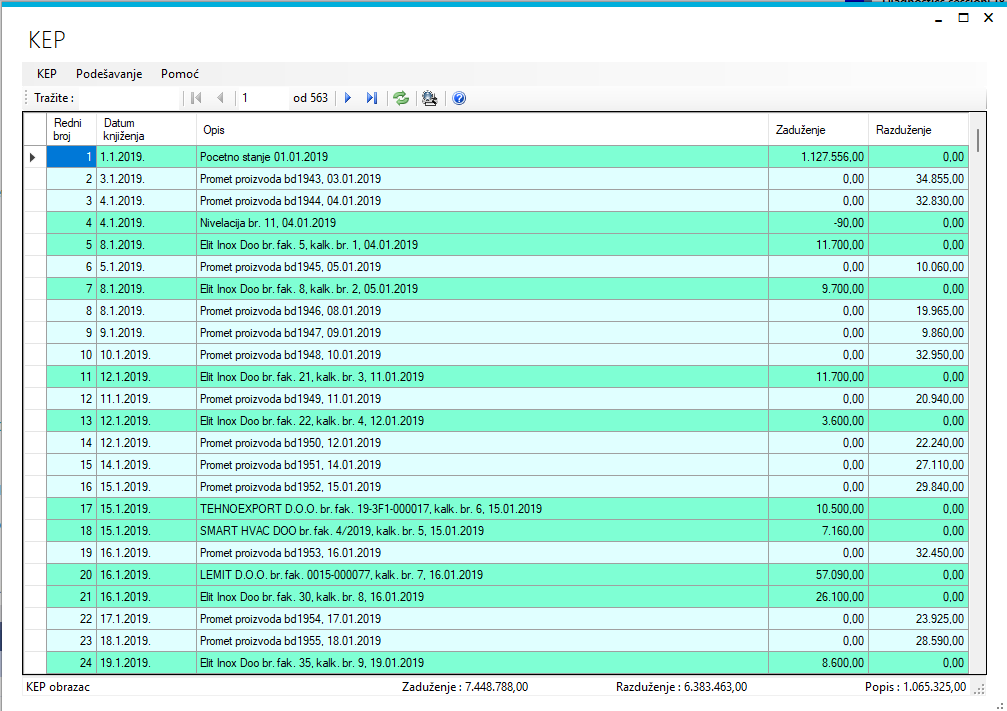This screenshot has width=1007, height=711.
Task: Click the current record number box
Action: (x=262, y=98)
